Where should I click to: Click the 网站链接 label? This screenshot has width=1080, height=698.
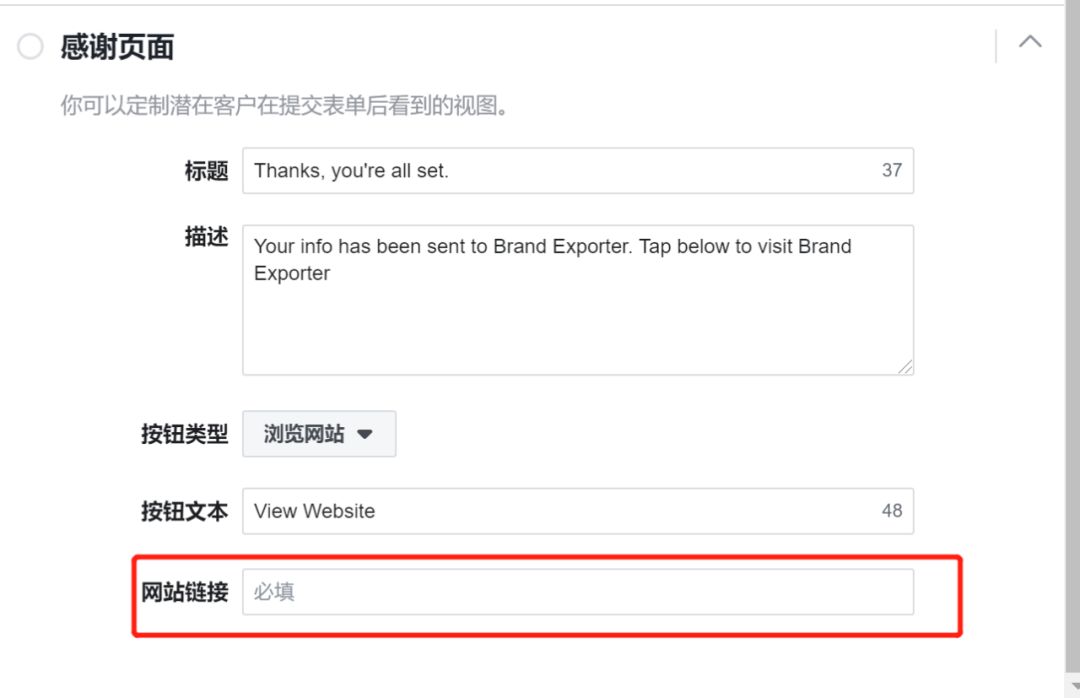(185, 592)
